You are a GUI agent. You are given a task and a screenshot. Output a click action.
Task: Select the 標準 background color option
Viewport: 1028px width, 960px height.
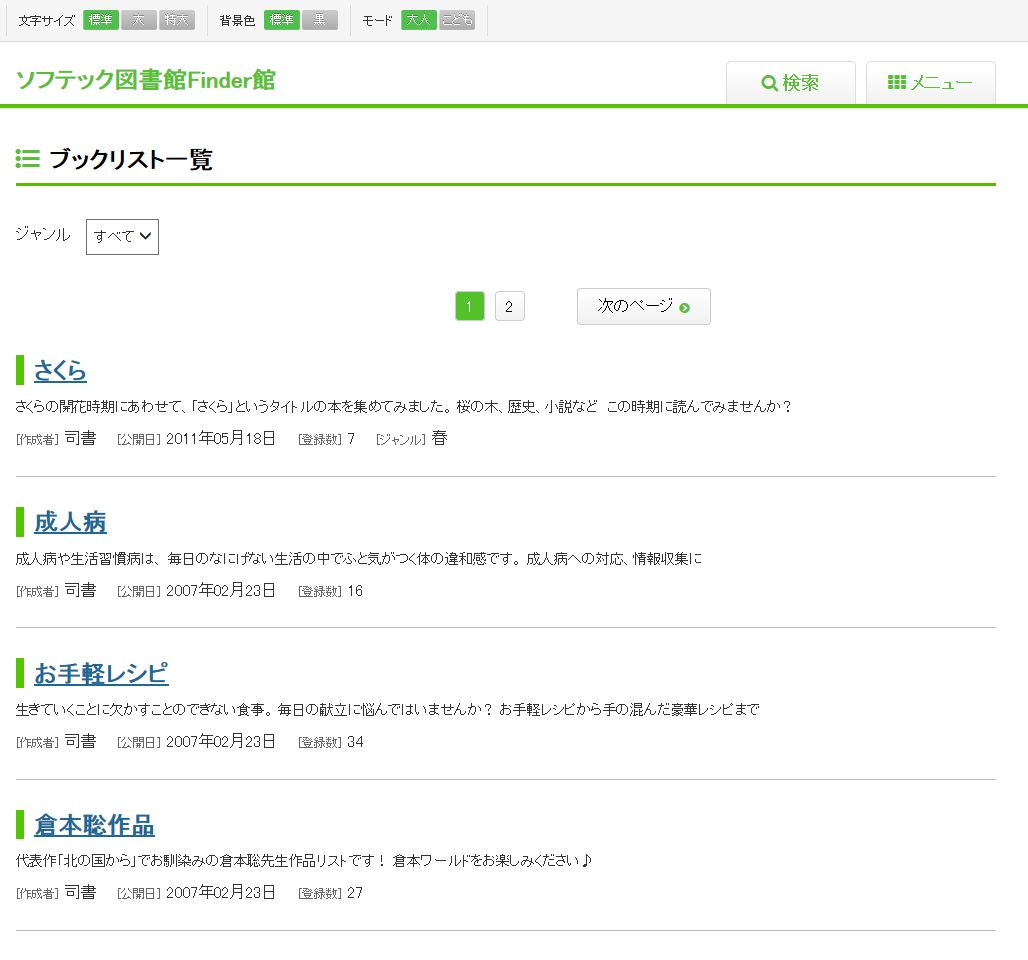point(282,21)
